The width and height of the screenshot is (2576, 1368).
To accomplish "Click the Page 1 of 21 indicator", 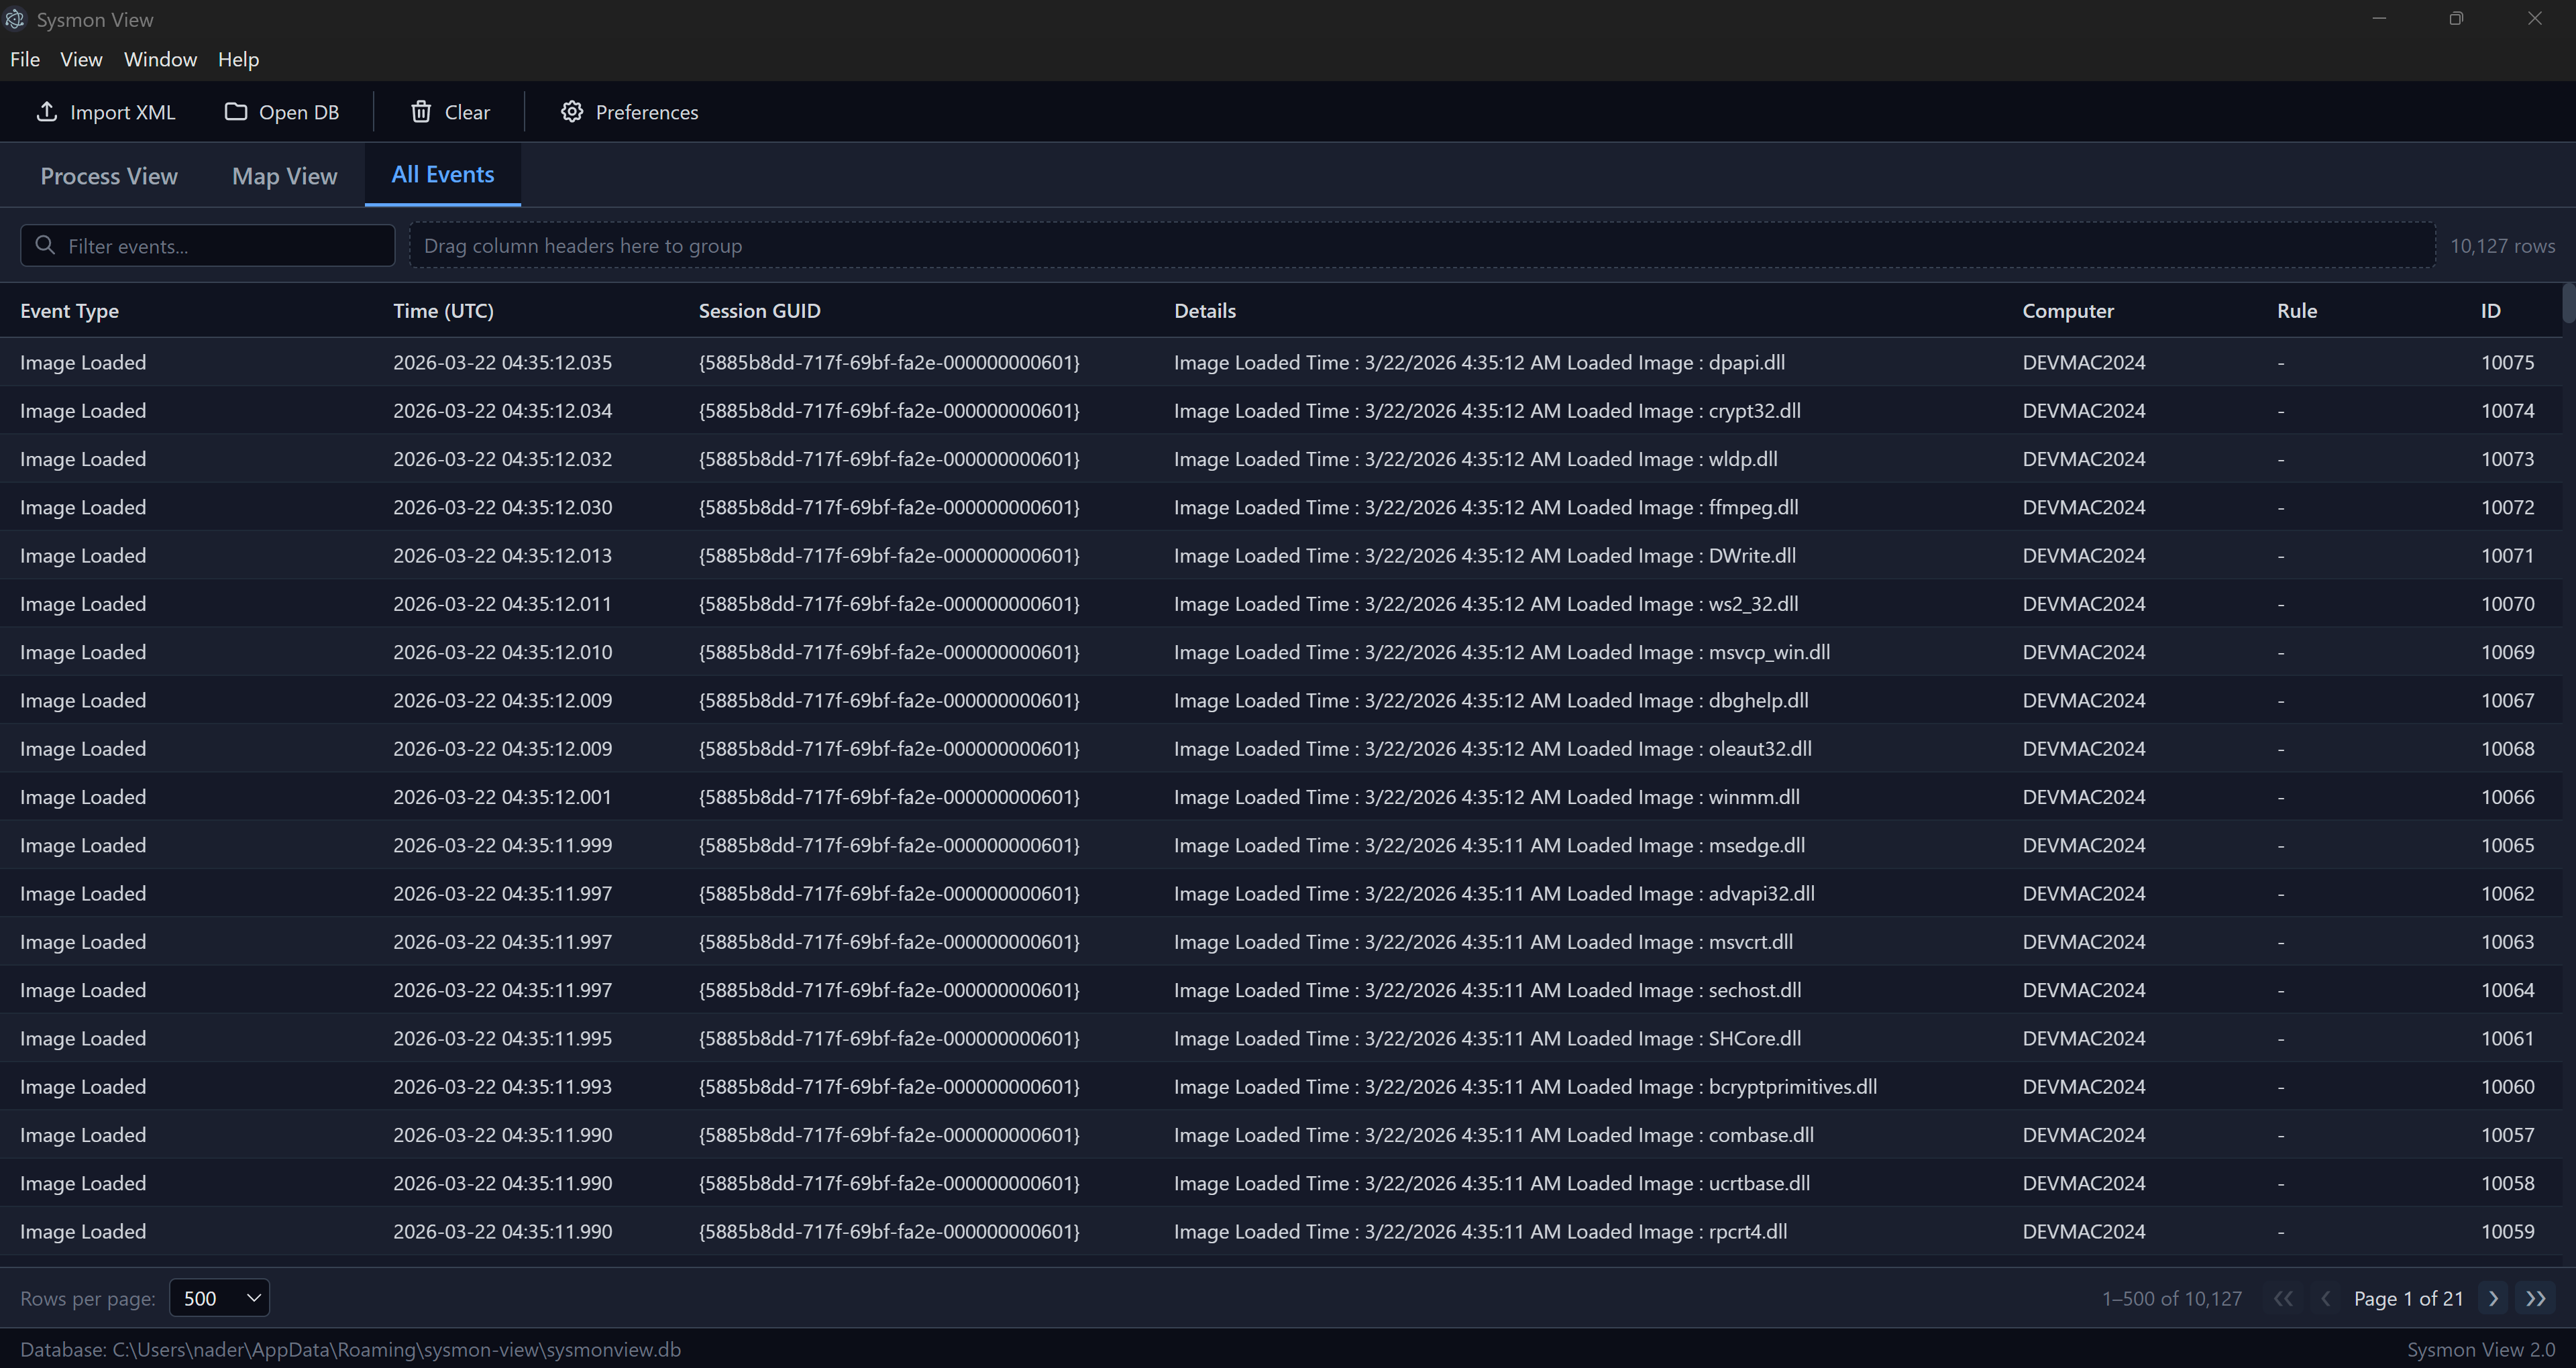I will (x=2408, y=1298).
